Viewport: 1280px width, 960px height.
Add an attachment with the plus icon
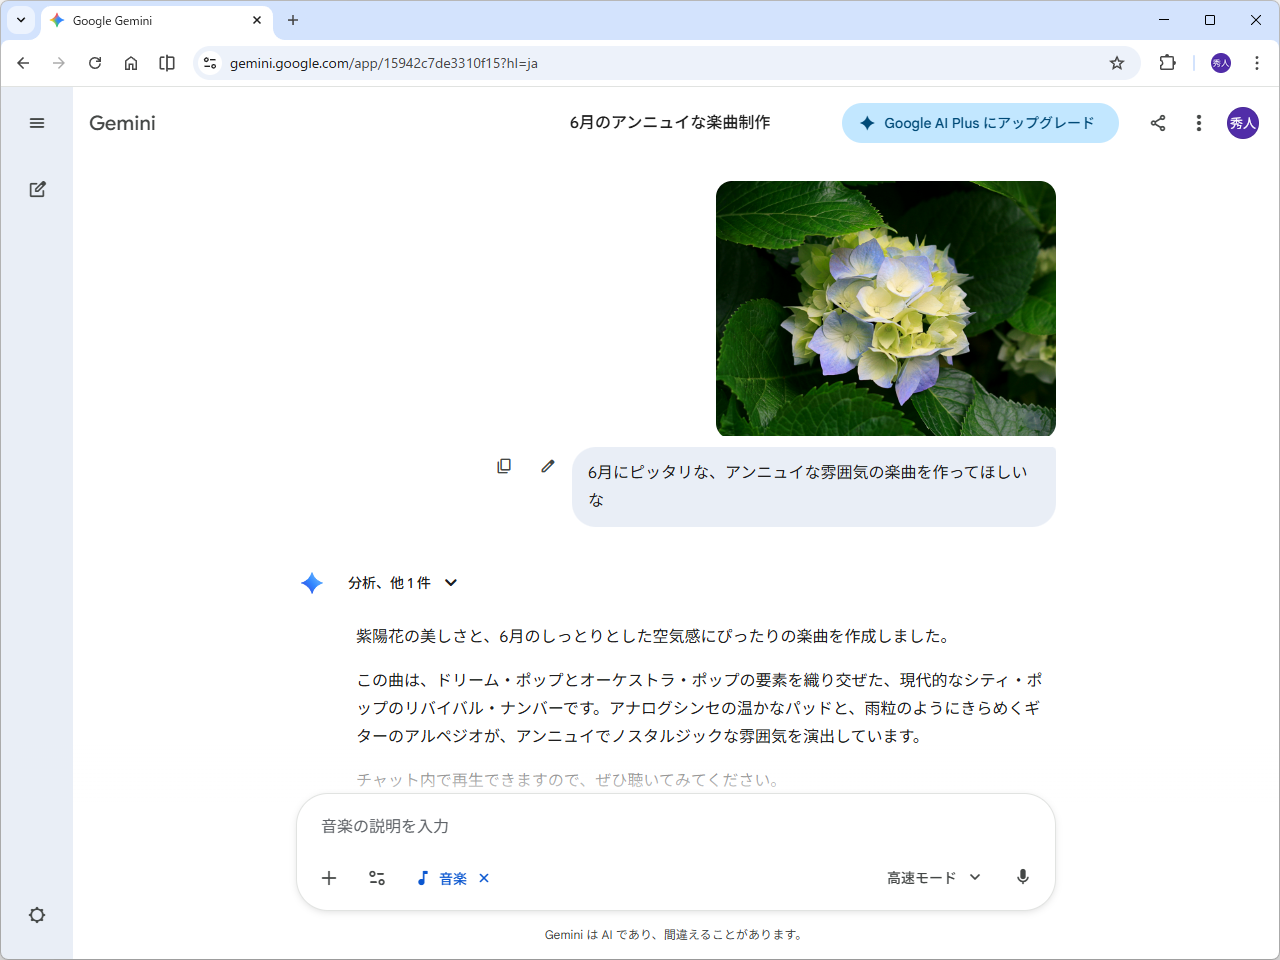pyautogui.click(x=328, y=877)
